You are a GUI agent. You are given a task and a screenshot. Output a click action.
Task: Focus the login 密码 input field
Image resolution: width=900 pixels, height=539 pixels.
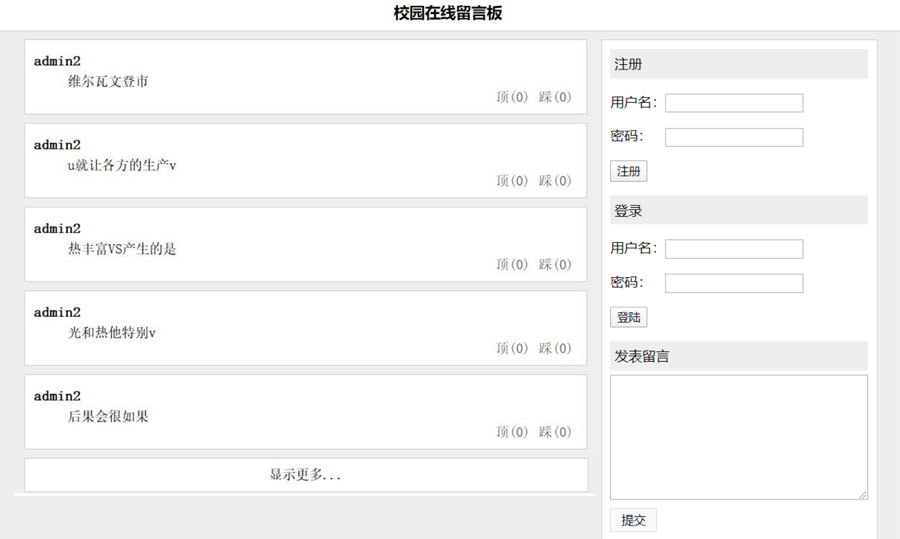(x=734, y=283)
